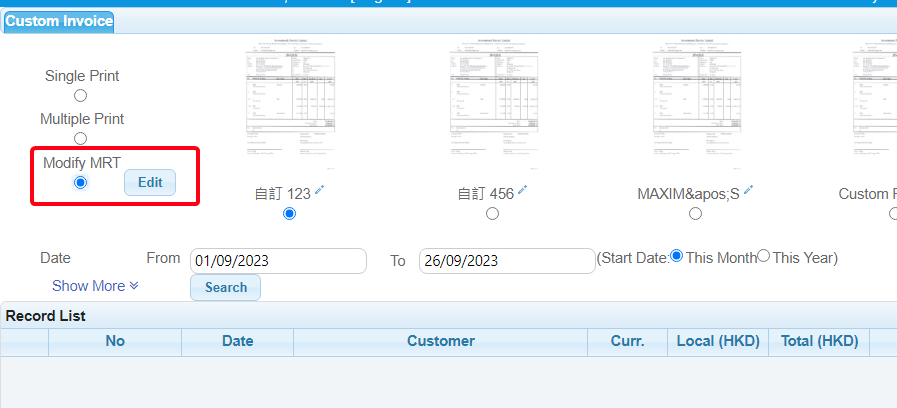Select the Single Print radio button
The width and height of the screenshot is (897, 408).
(x=81, y=96)
